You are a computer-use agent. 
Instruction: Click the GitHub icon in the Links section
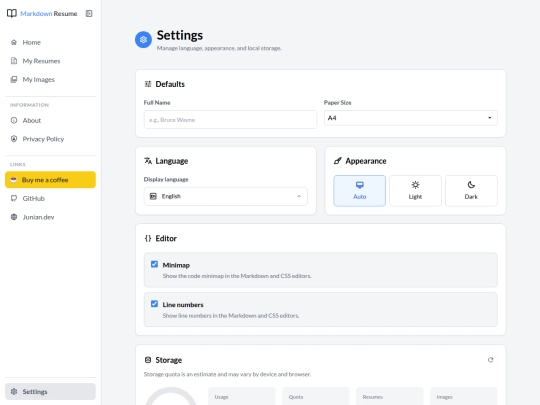[14, 198]
